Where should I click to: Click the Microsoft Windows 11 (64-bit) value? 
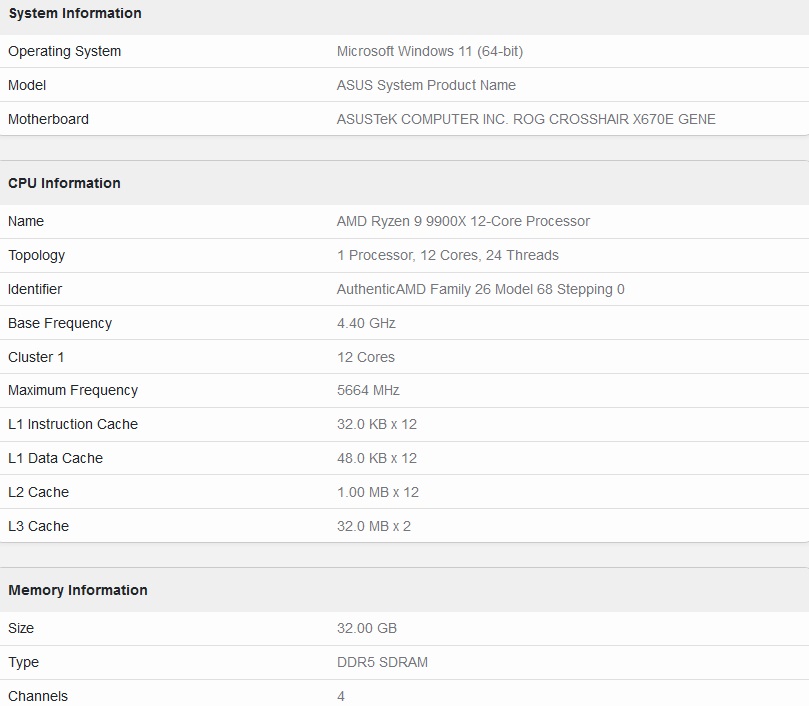click(x=430, y=52)
